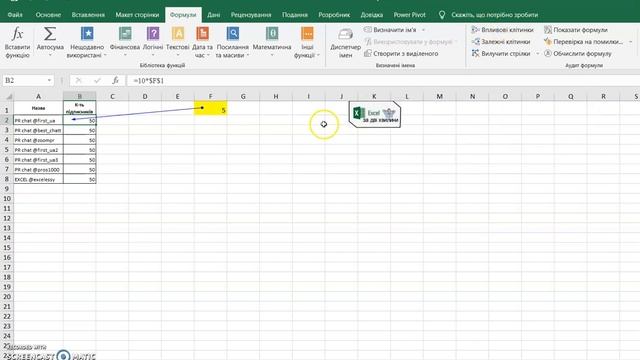The width and height of the screenshot is (640, 360).
Task: Select cell 'PR chat @pros1000'
Action: tap(38, 169)
